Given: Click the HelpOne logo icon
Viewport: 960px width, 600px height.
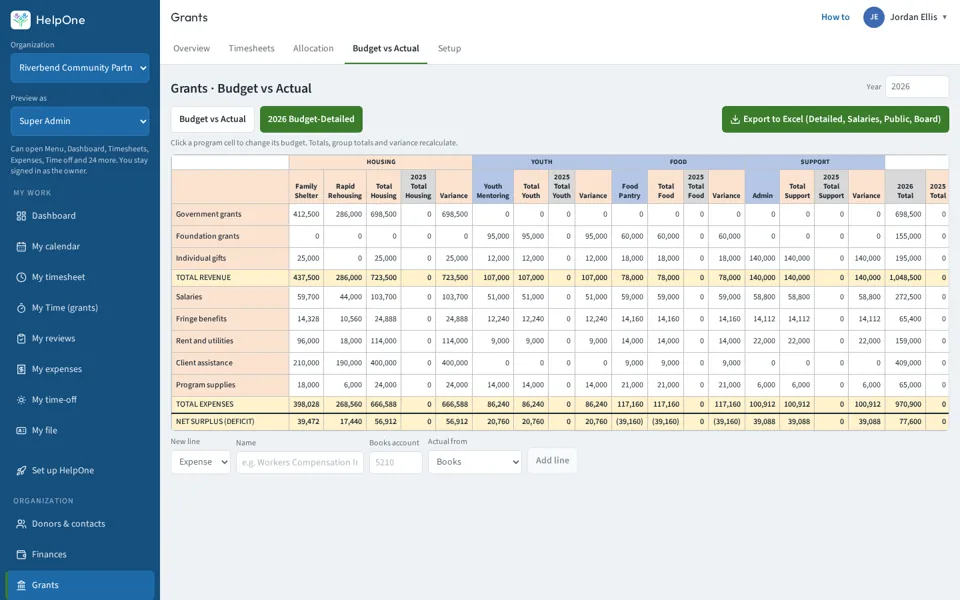Looking at the screenshot, I should (20, 20).
